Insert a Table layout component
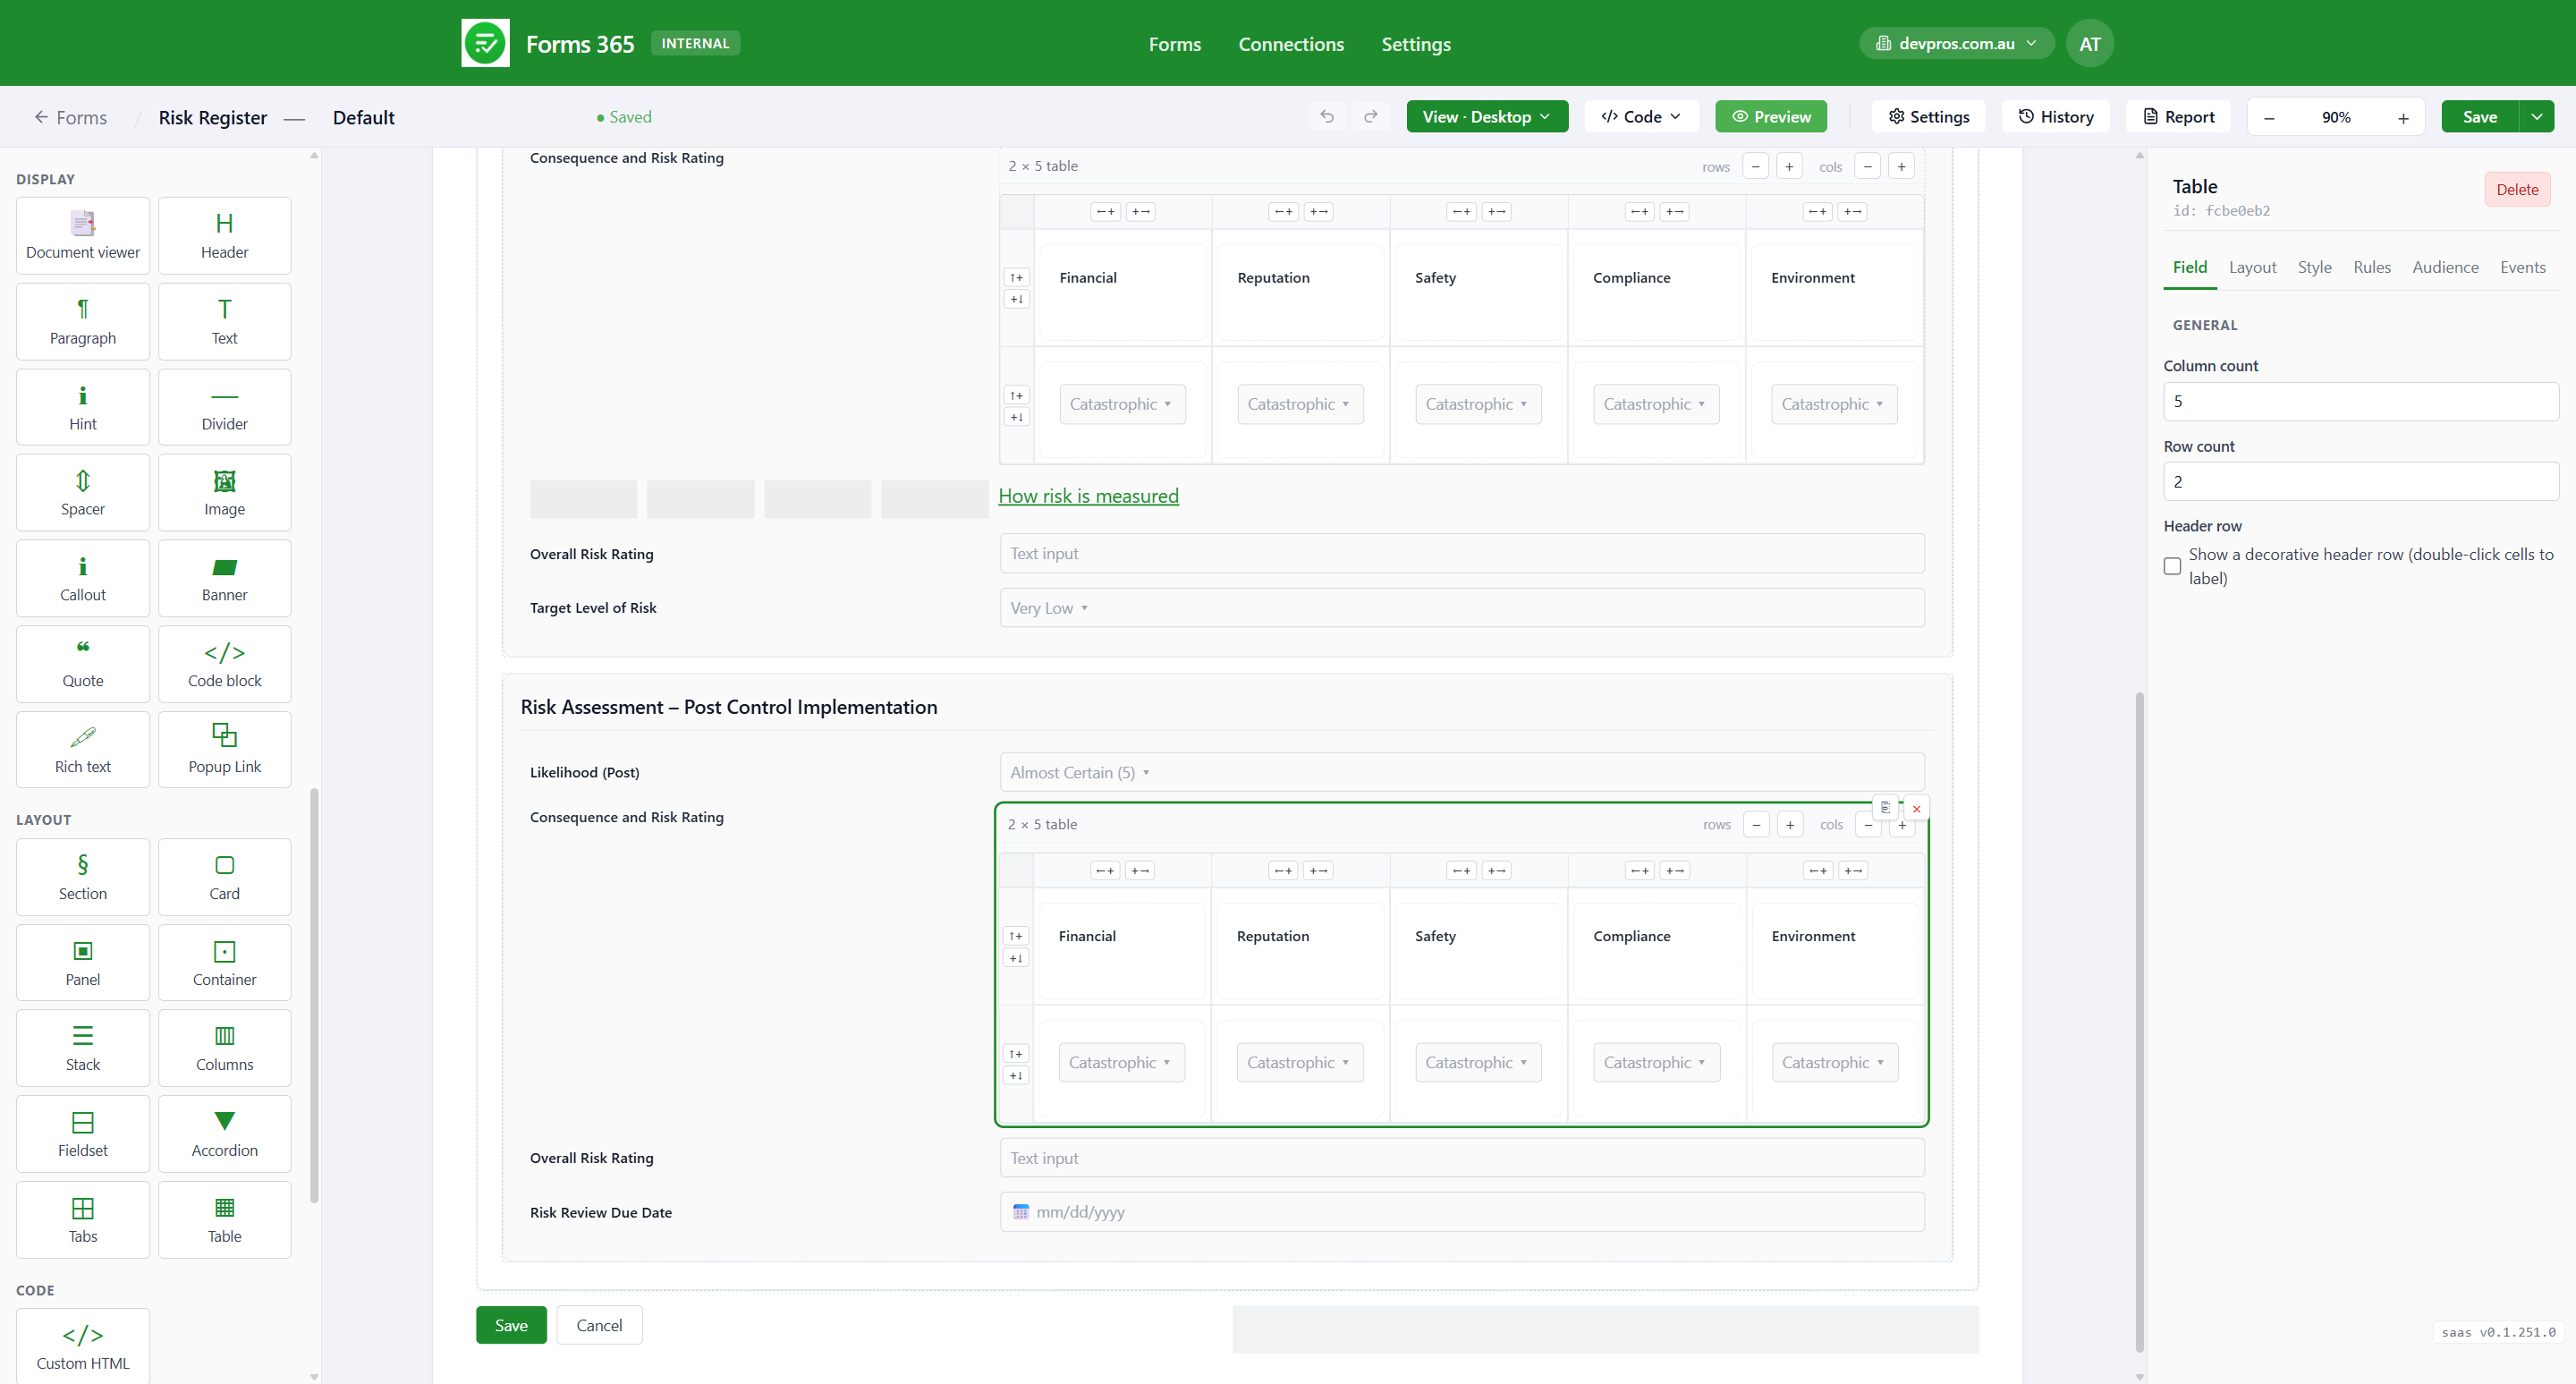 tap(224, 1219)
